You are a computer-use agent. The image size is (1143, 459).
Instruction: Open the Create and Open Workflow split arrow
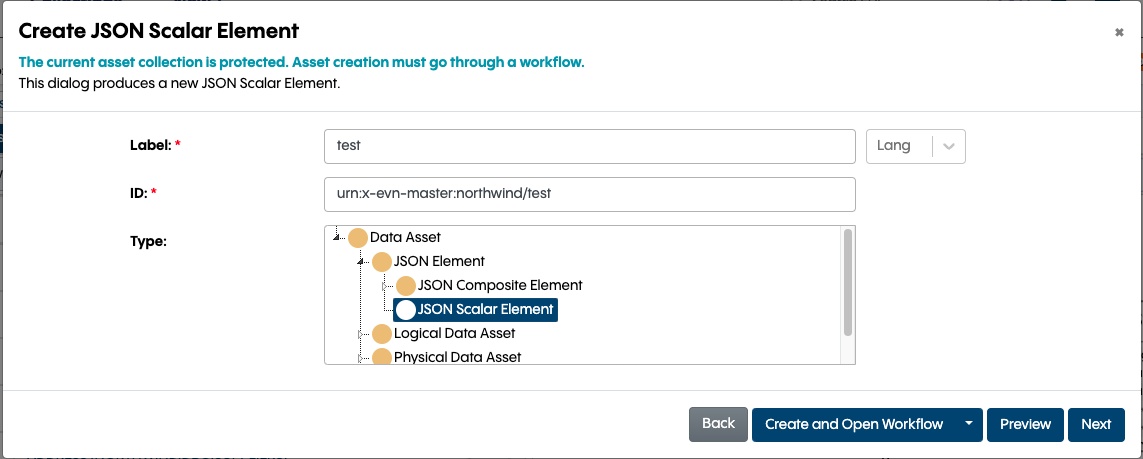click(968, 424)
